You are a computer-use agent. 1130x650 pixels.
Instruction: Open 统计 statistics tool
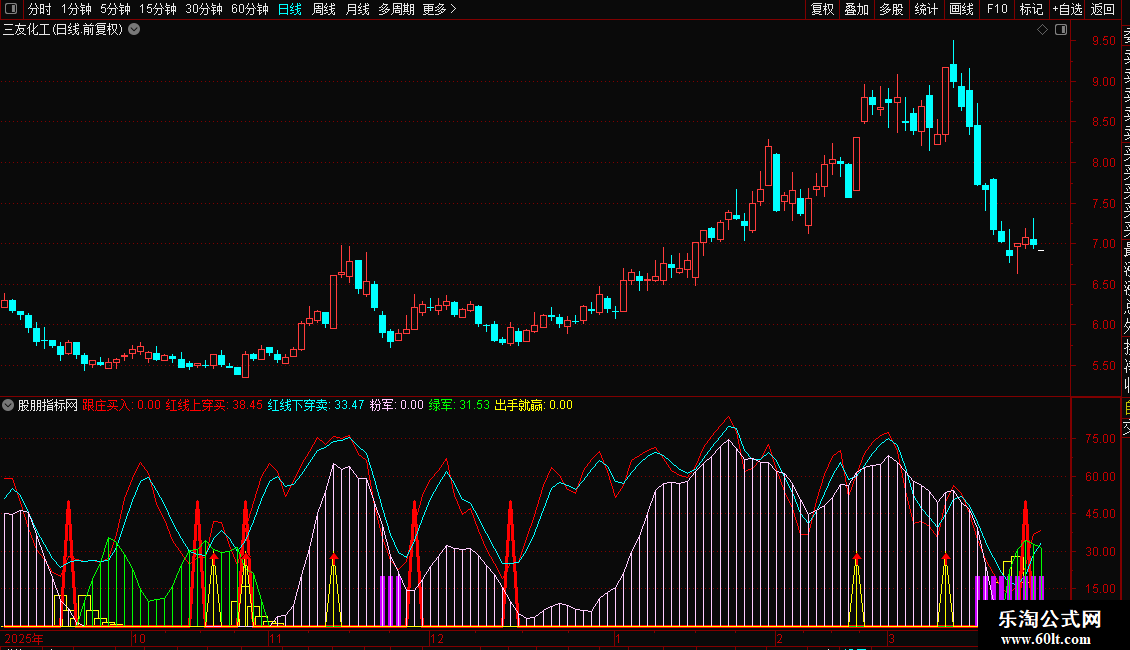point(926,9)
